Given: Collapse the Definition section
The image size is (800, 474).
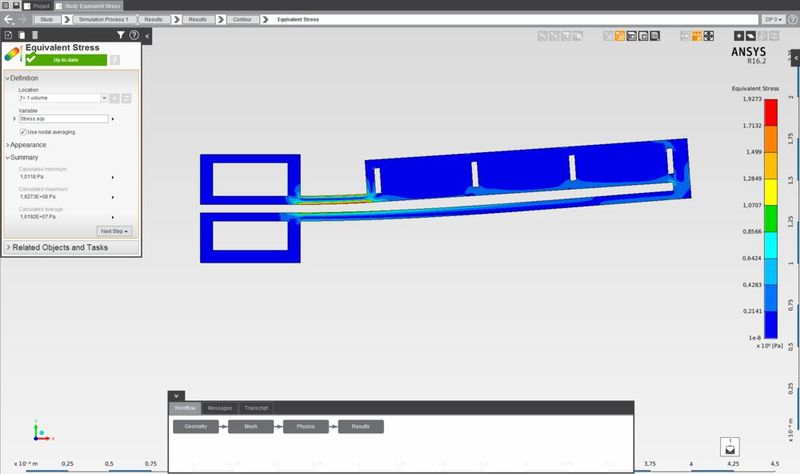Looking at the screenshot, I should pos(7,78).
